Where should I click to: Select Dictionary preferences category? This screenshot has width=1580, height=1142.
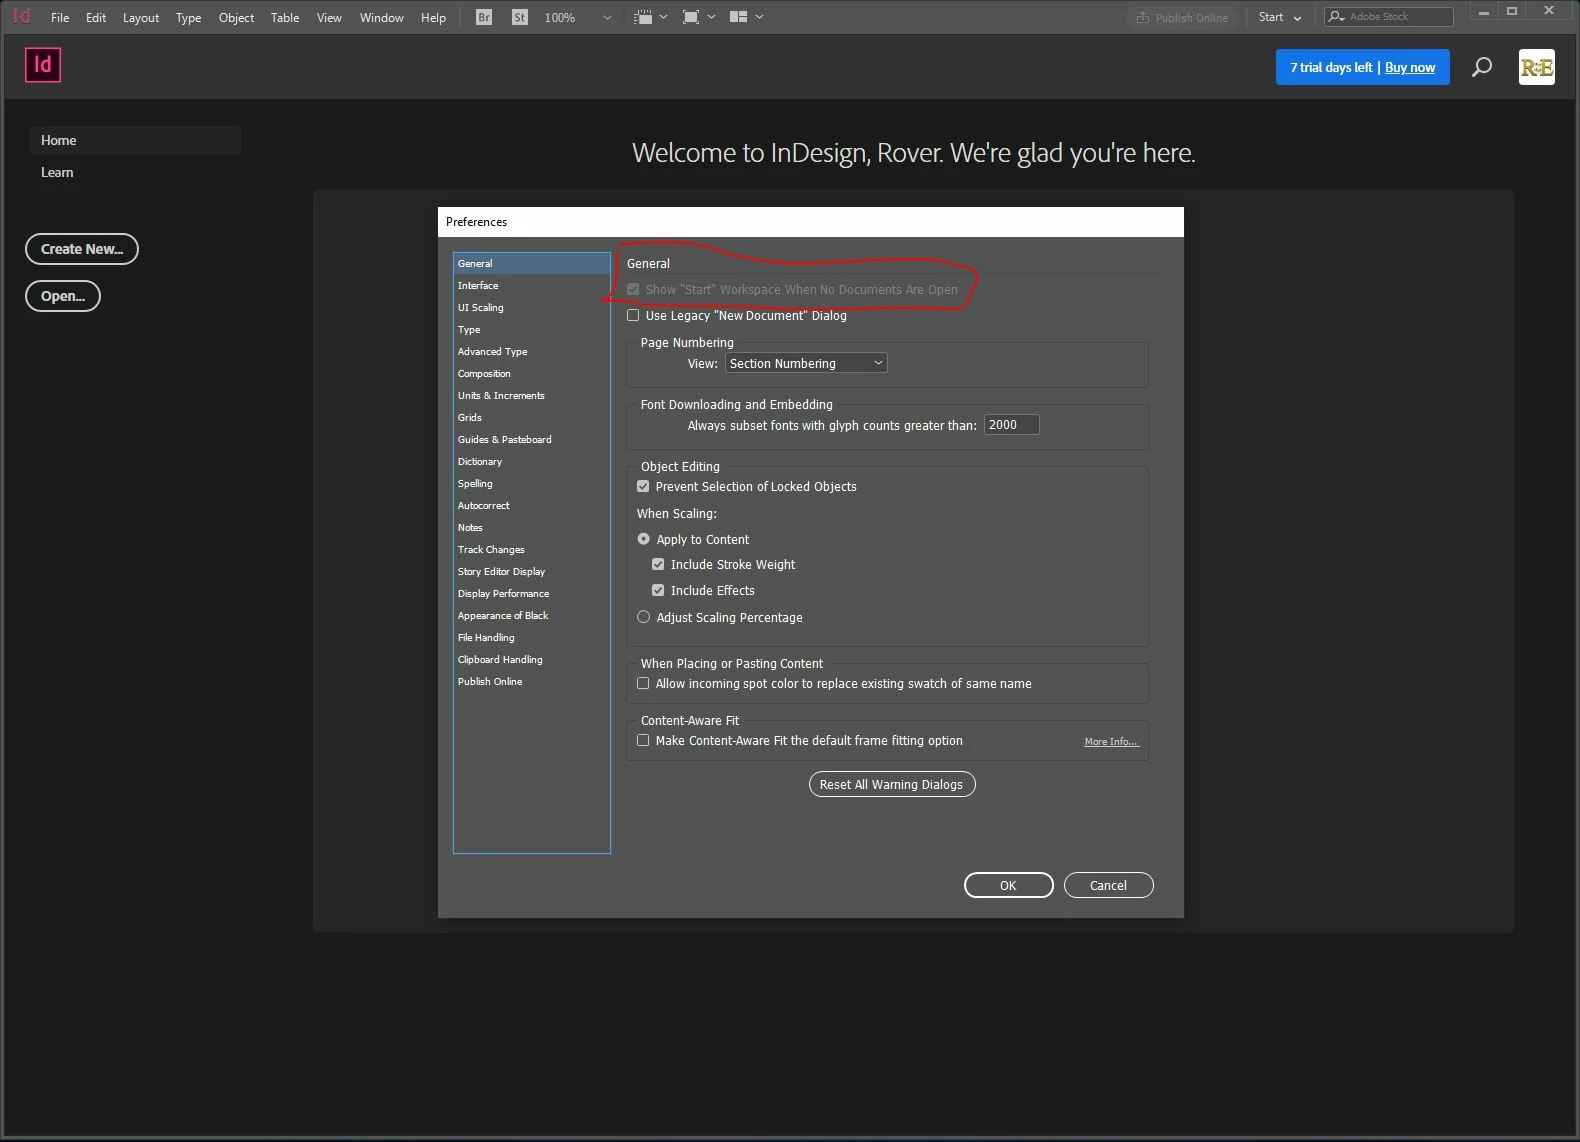tap(531, 461)
